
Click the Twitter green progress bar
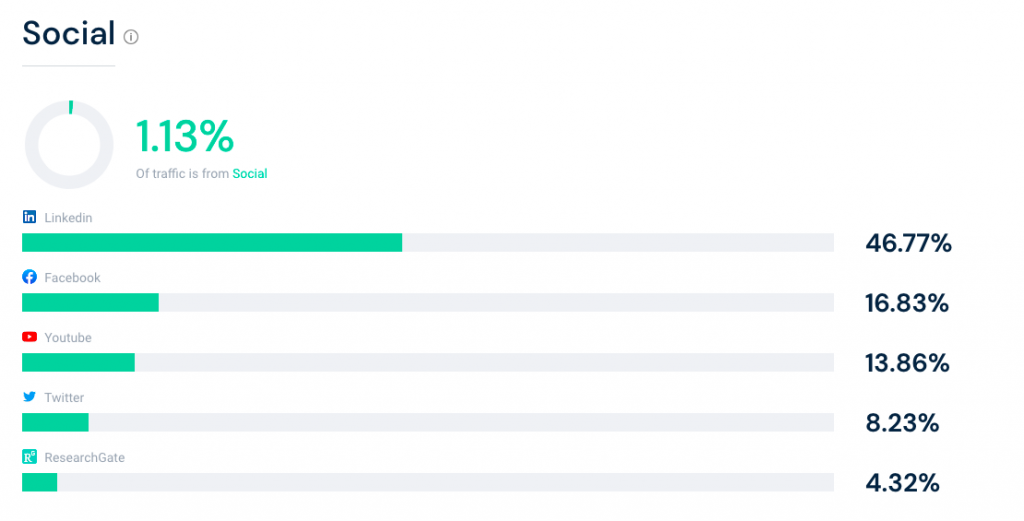click(x=56, y=422)
